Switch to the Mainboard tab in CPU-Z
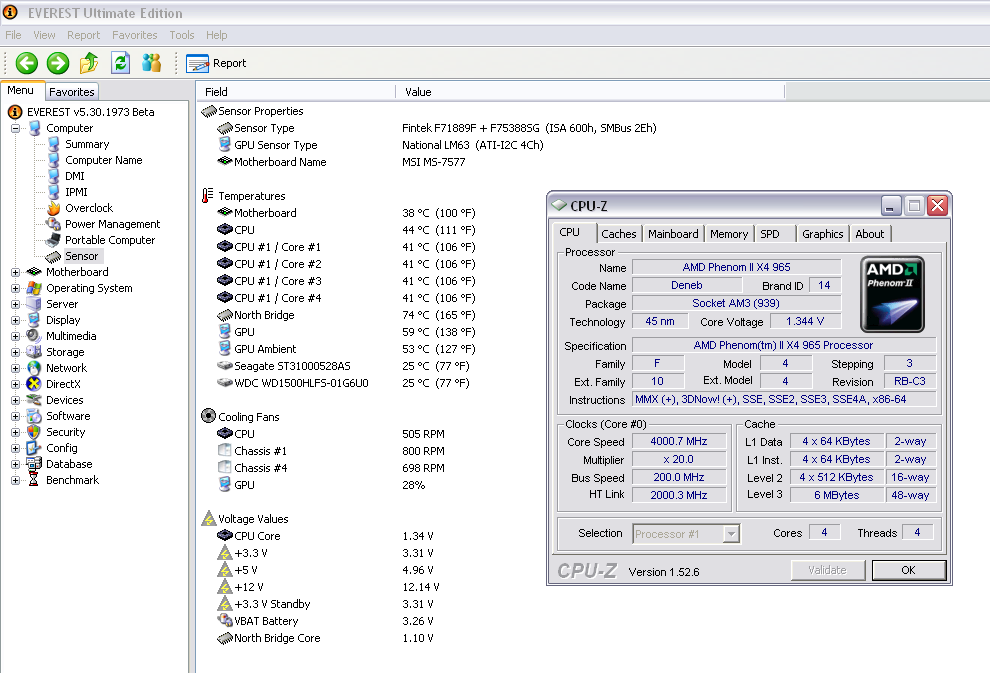 [673, 234]
